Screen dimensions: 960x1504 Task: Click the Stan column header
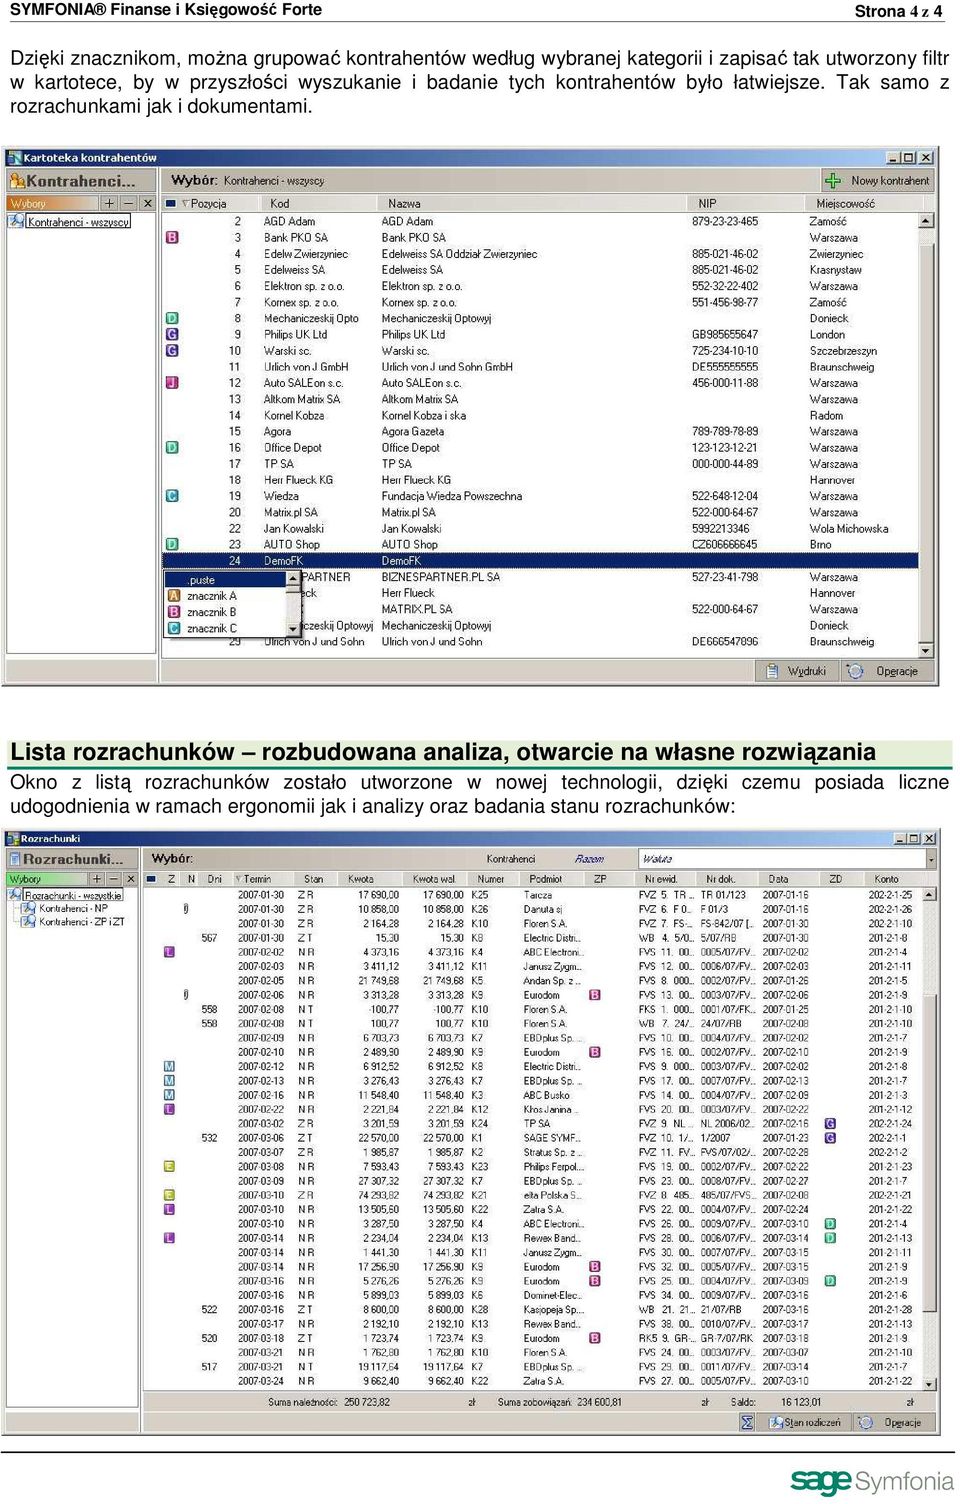click(313, 879)
